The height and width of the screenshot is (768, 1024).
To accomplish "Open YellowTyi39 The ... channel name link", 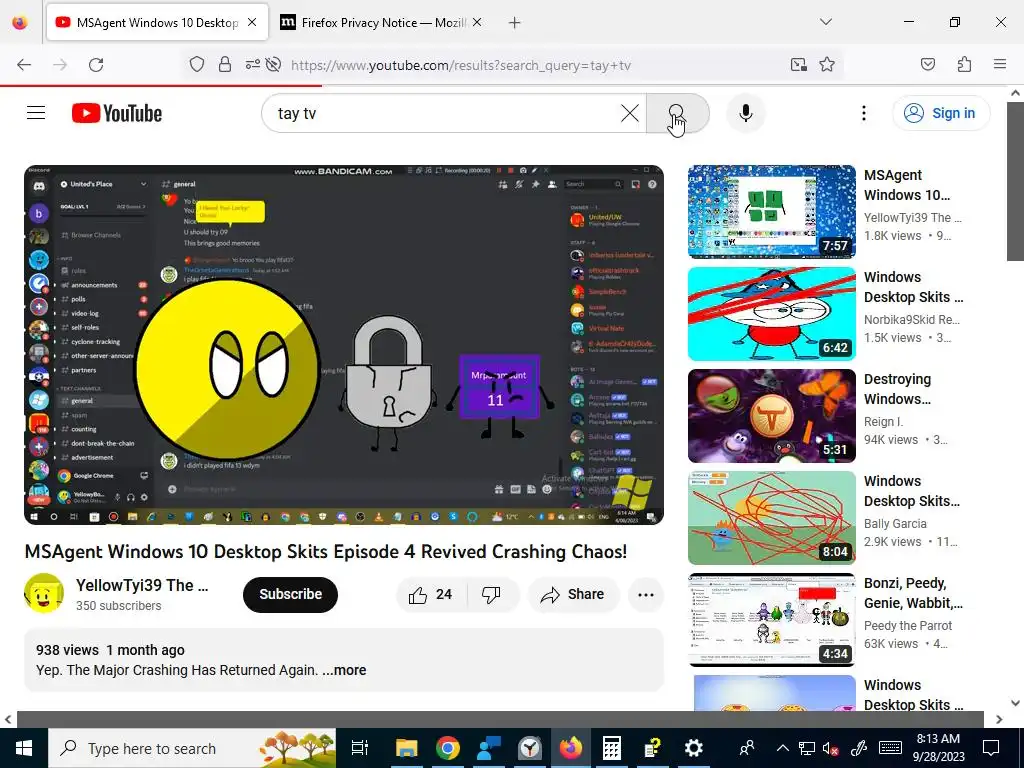I will click(x=142, y=585).
